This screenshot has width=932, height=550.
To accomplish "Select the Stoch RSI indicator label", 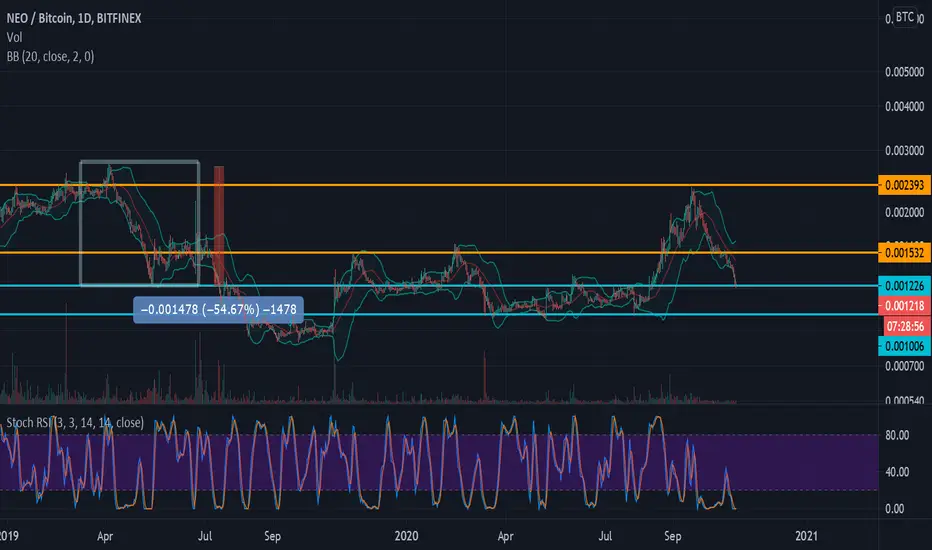I will coord(75,423).
